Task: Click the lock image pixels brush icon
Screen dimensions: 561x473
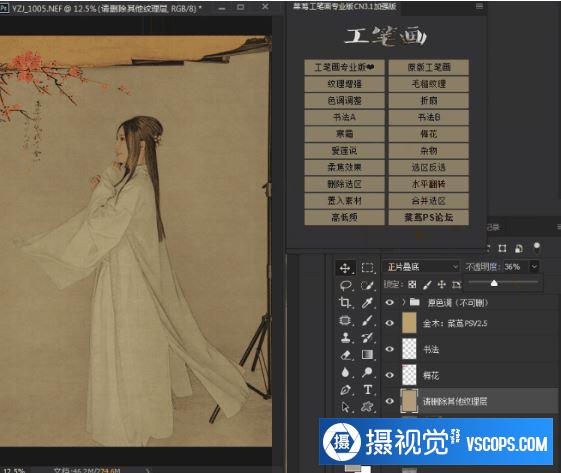Action: pyautogui.click(x=427, y=284)
